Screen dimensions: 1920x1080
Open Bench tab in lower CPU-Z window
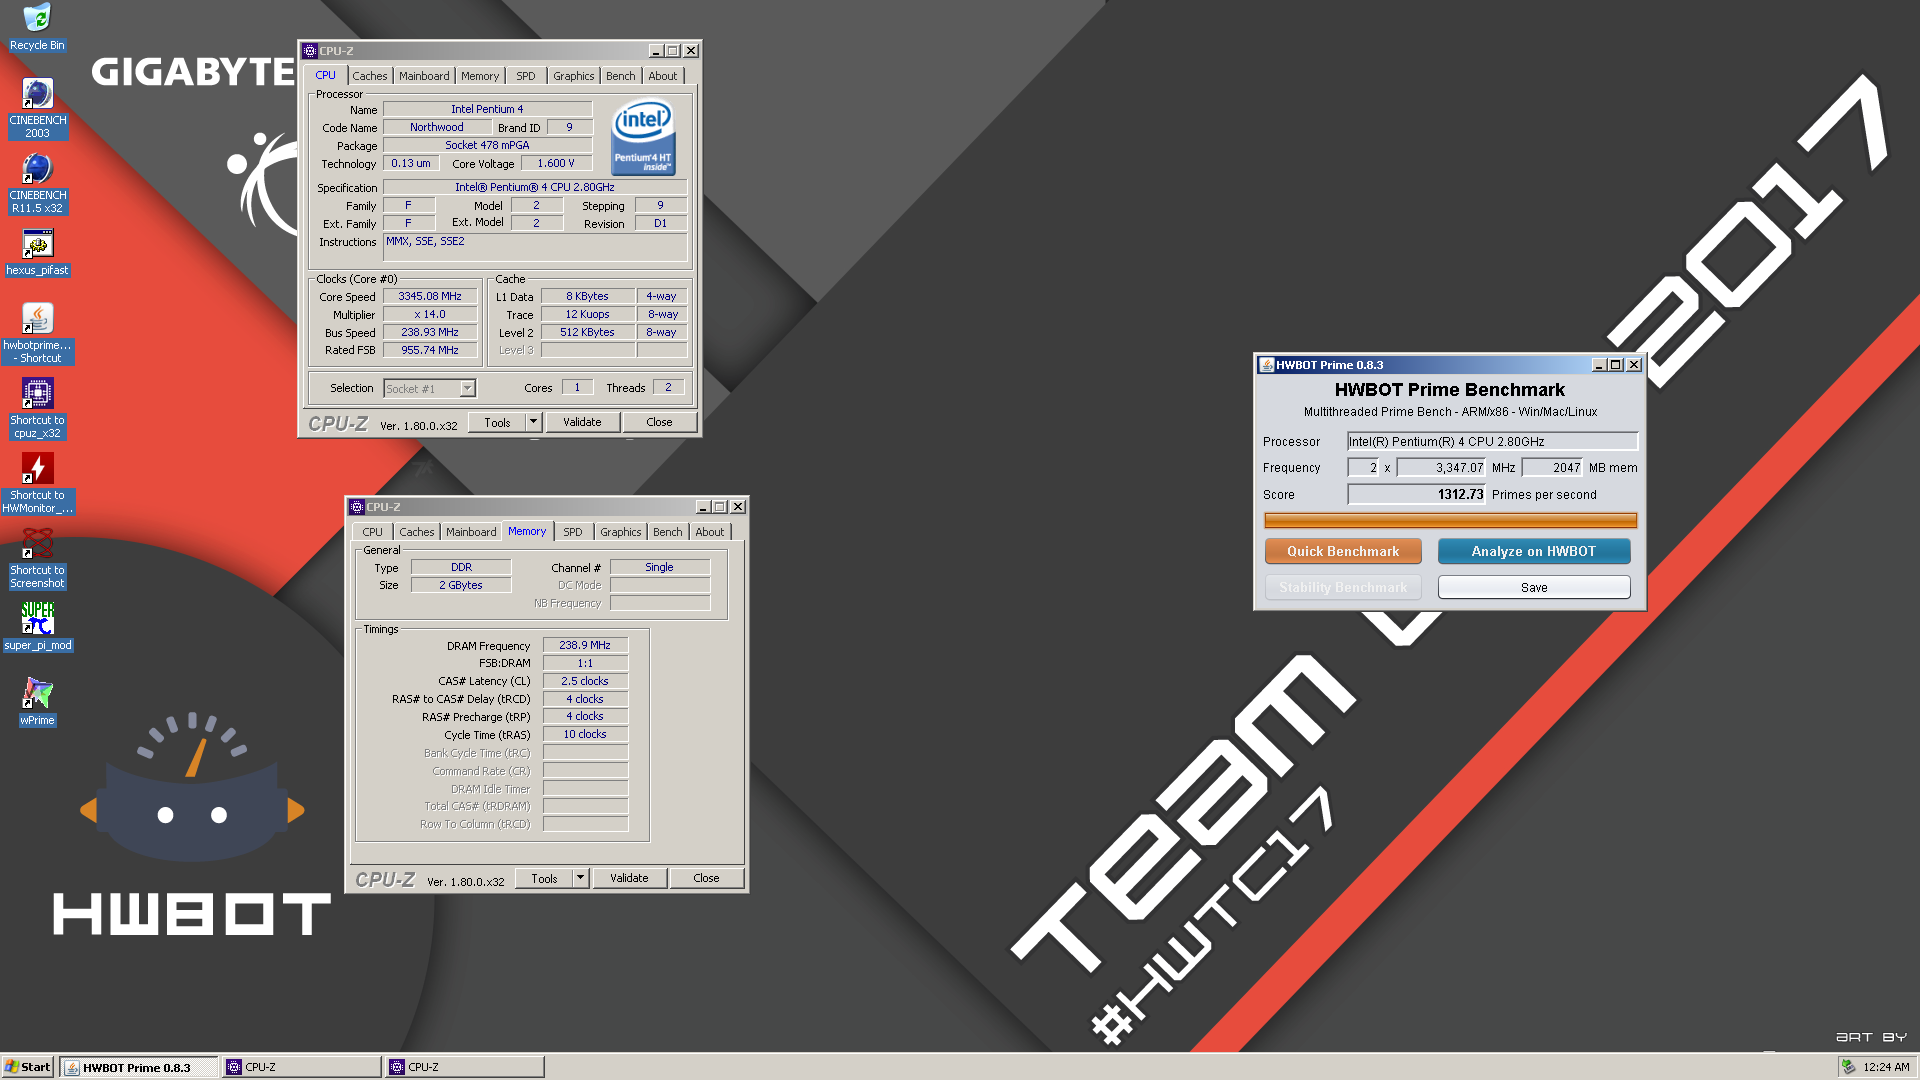(668, 532)
